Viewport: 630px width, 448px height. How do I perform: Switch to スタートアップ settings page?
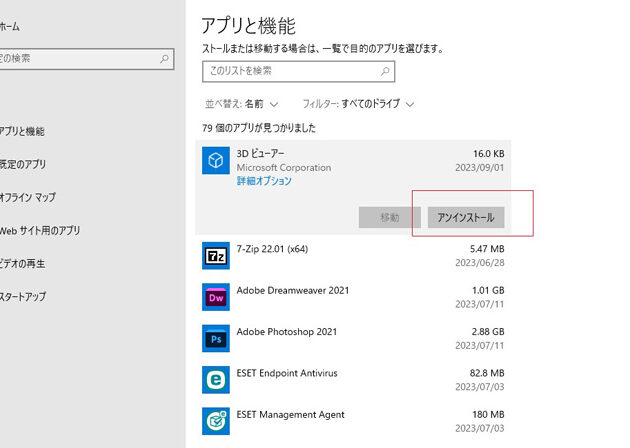click(x=22, y=296)
